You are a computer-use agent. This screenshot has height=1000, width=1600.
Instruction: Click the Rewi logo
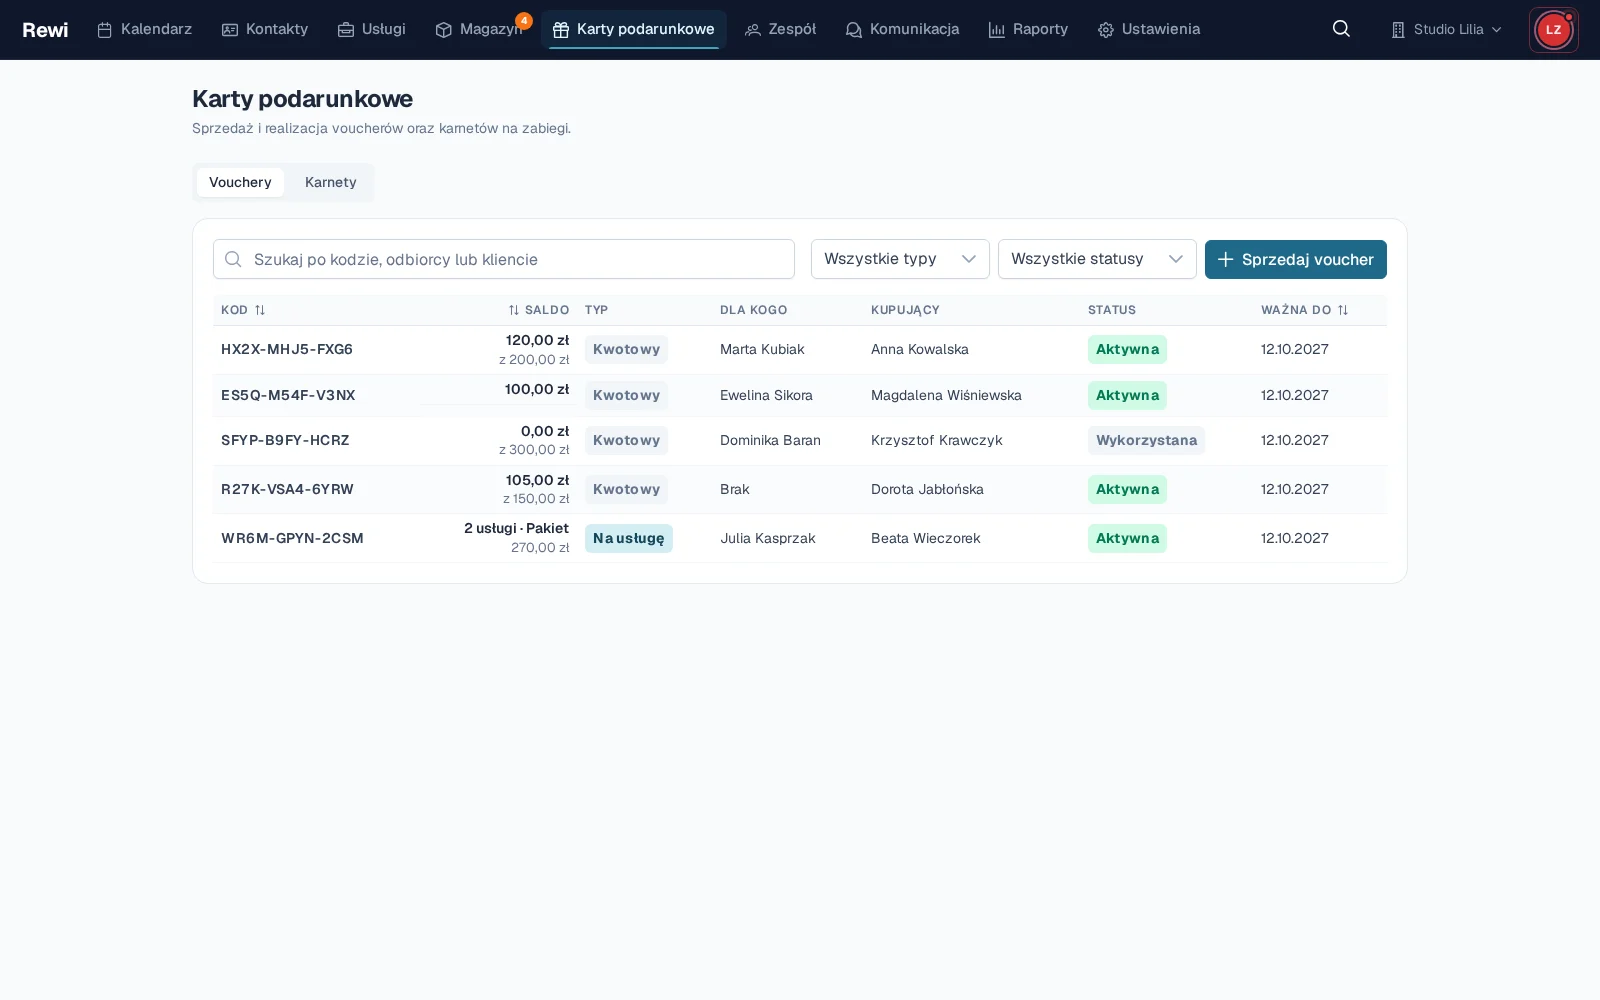pos(45,30)
